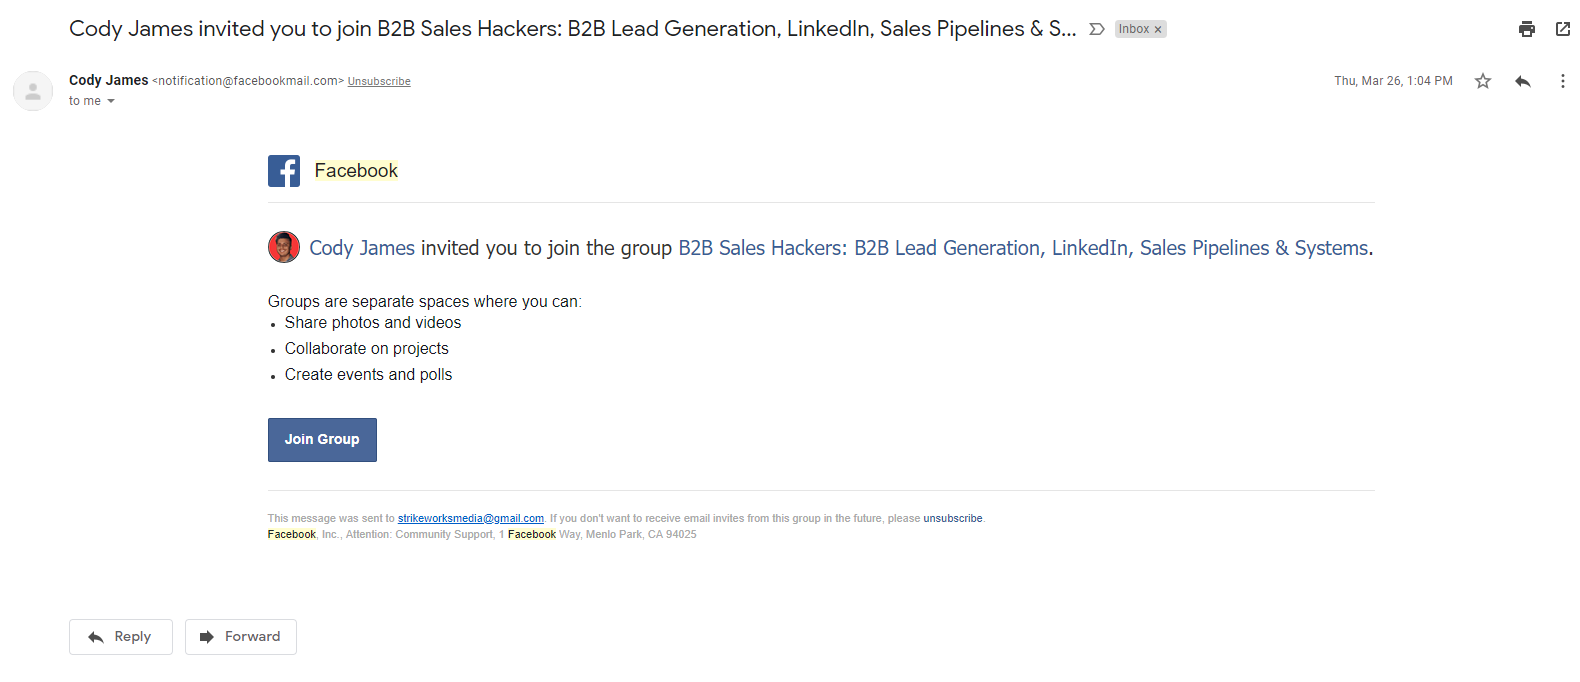Screen dimensions: 1580x682
Task: Click the Reply button at bottom
Action: click(121, 637)
